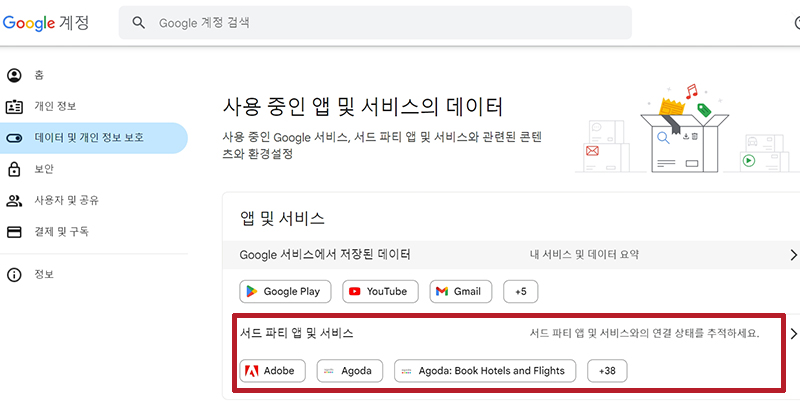Viewport: 800px width, 405px height.
Task: Click 서드 파티 앱 및 서비스와의 연결 상태 text
Action: [645, 334]
